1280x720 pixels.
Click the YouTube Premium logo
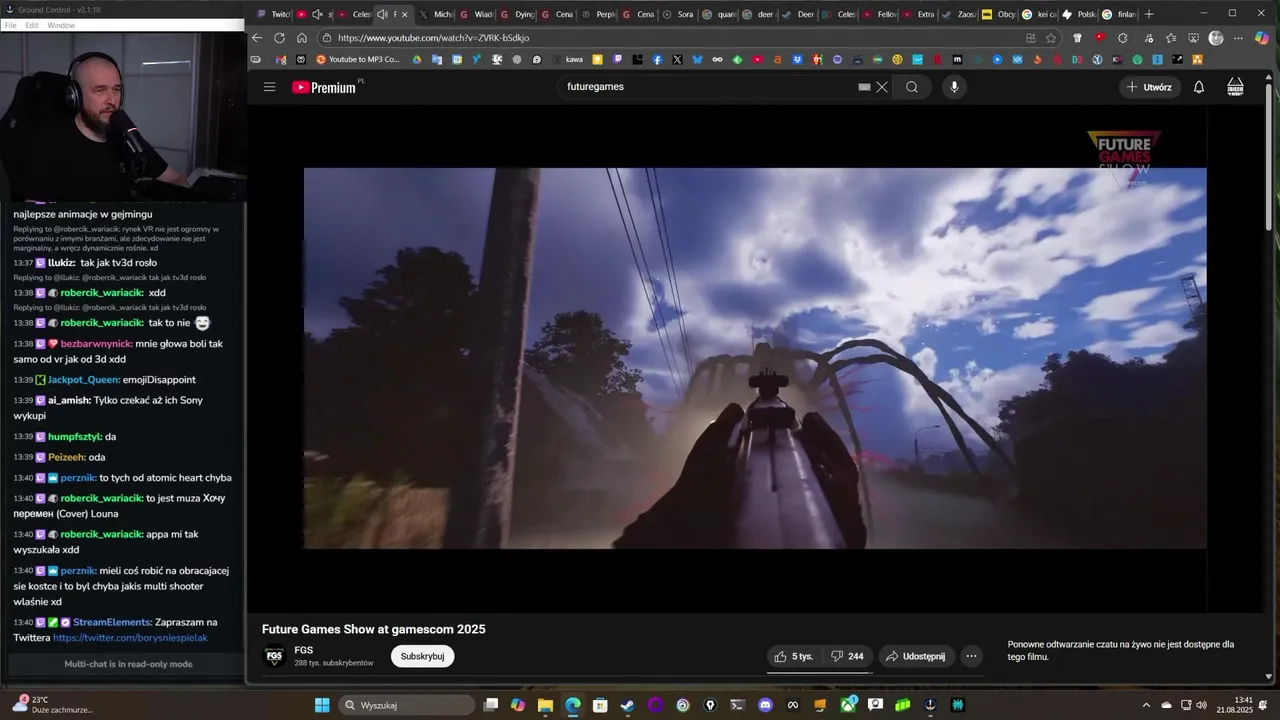(x=324, y=87)
